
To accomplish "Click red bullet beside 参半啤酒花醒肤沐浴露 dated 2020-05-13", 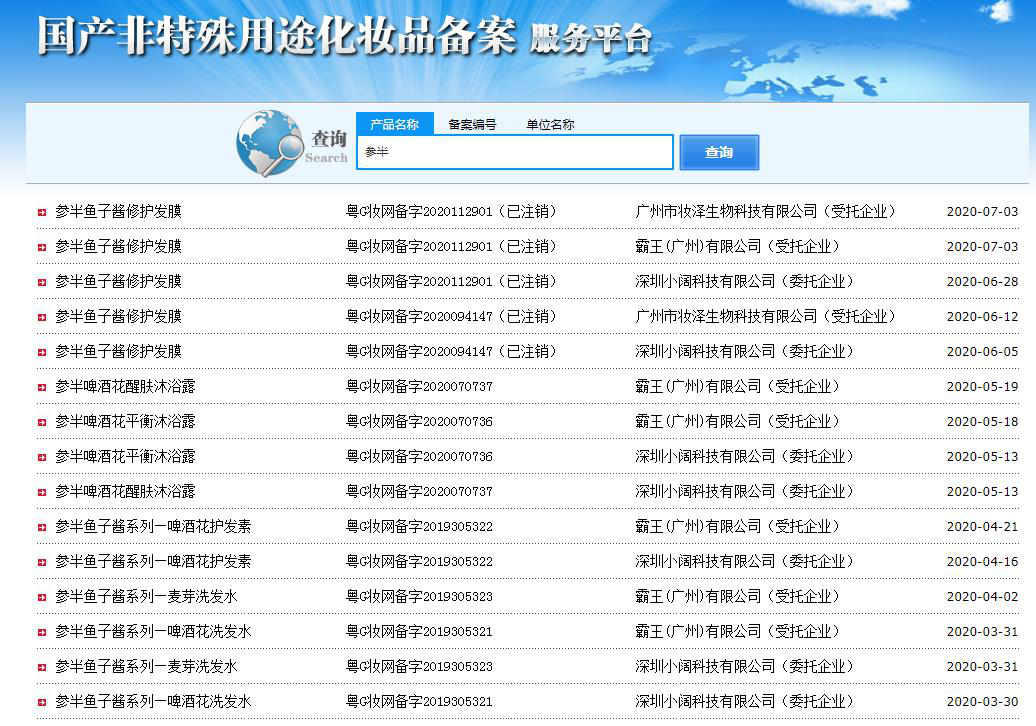I will [x=42, y=492].
